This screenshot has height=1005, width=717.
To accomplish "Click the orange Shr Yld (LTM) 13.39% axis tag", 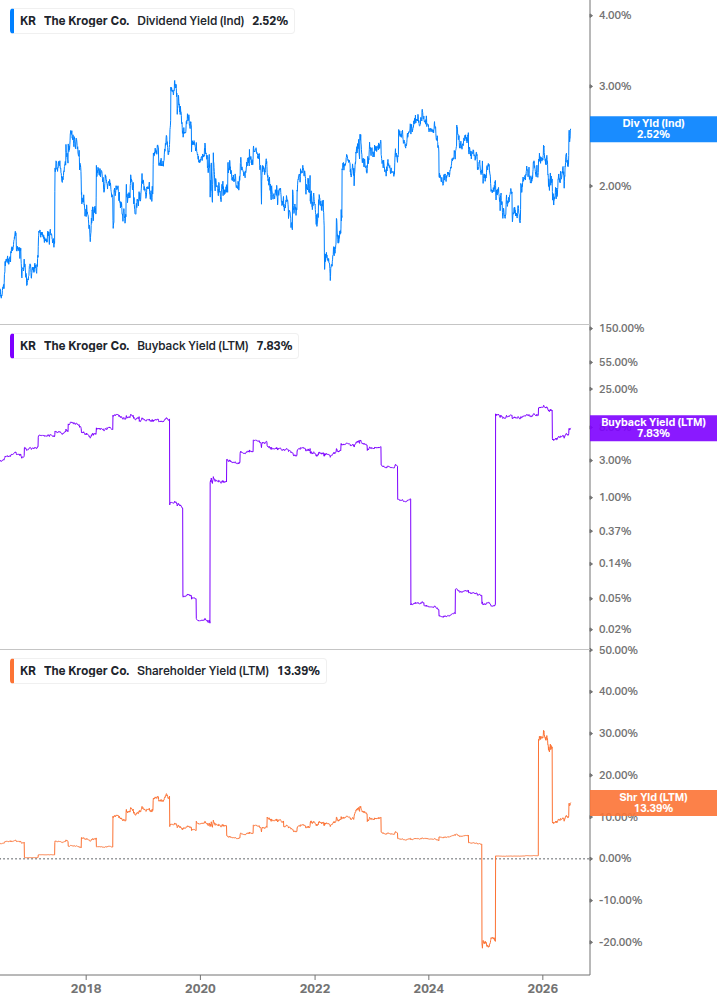I will pyautogui.click(x=653, y=803).
